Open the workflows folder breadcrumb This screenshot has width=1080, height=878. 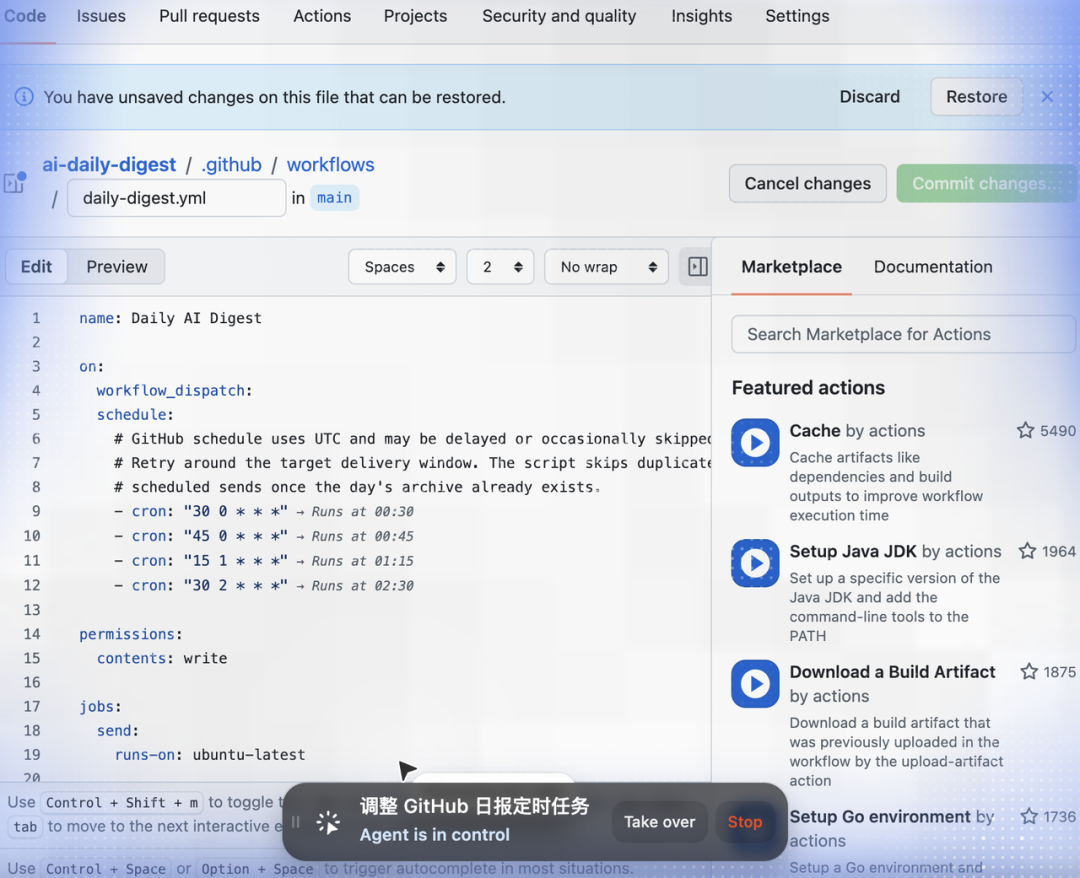[331, 165]
